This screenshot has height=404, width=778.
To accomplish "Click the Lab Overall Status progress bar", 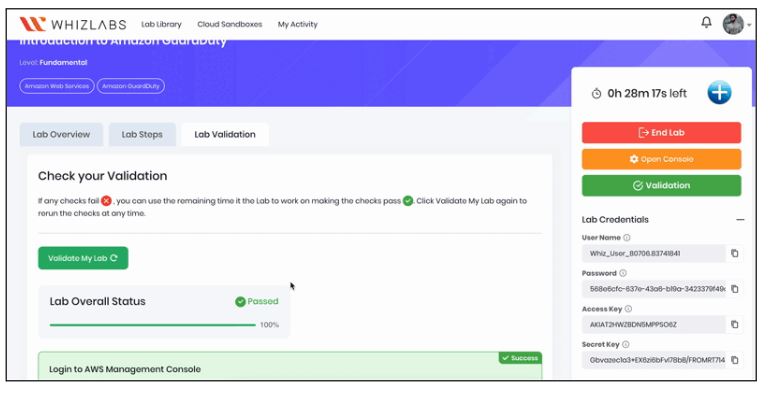I will pos(153,325).
